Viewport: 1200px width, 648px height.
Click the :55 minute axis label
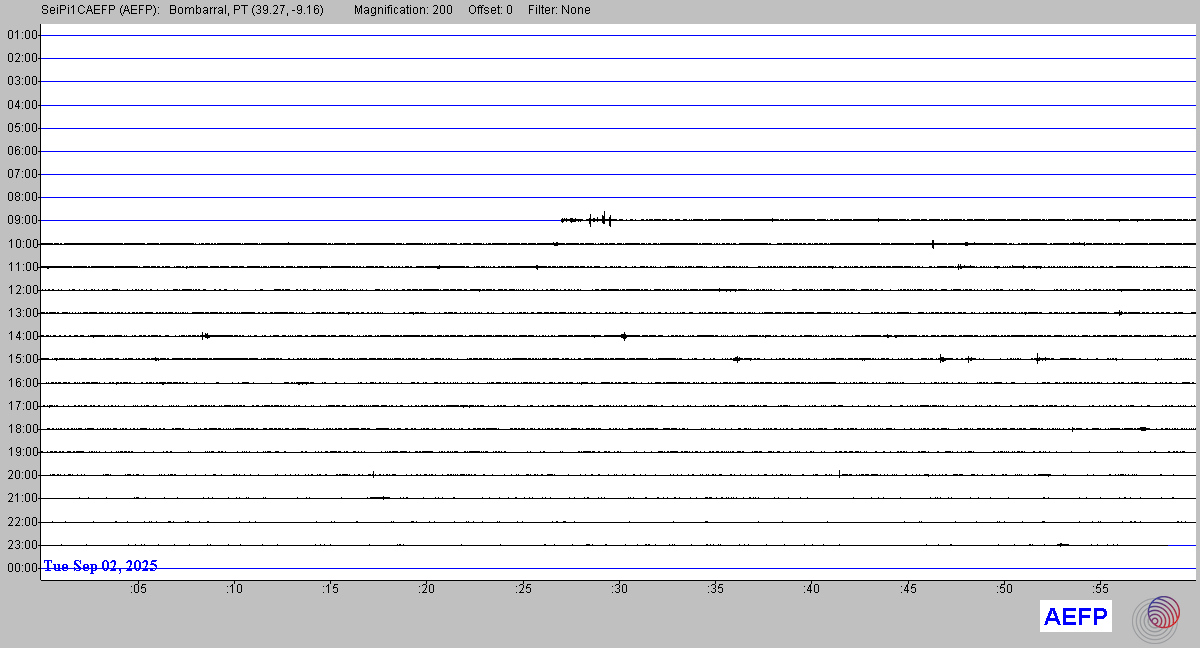point(1100,589)
